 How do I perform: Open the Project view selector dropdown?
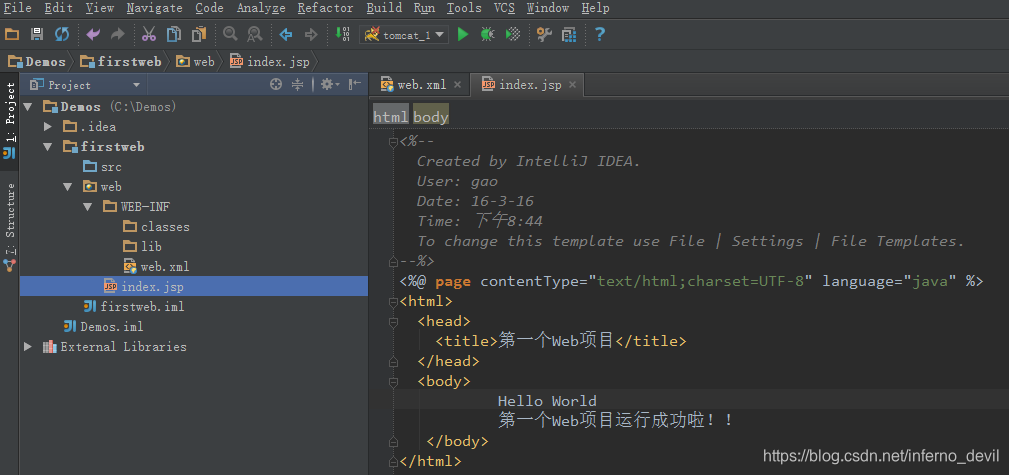[136, 85]
